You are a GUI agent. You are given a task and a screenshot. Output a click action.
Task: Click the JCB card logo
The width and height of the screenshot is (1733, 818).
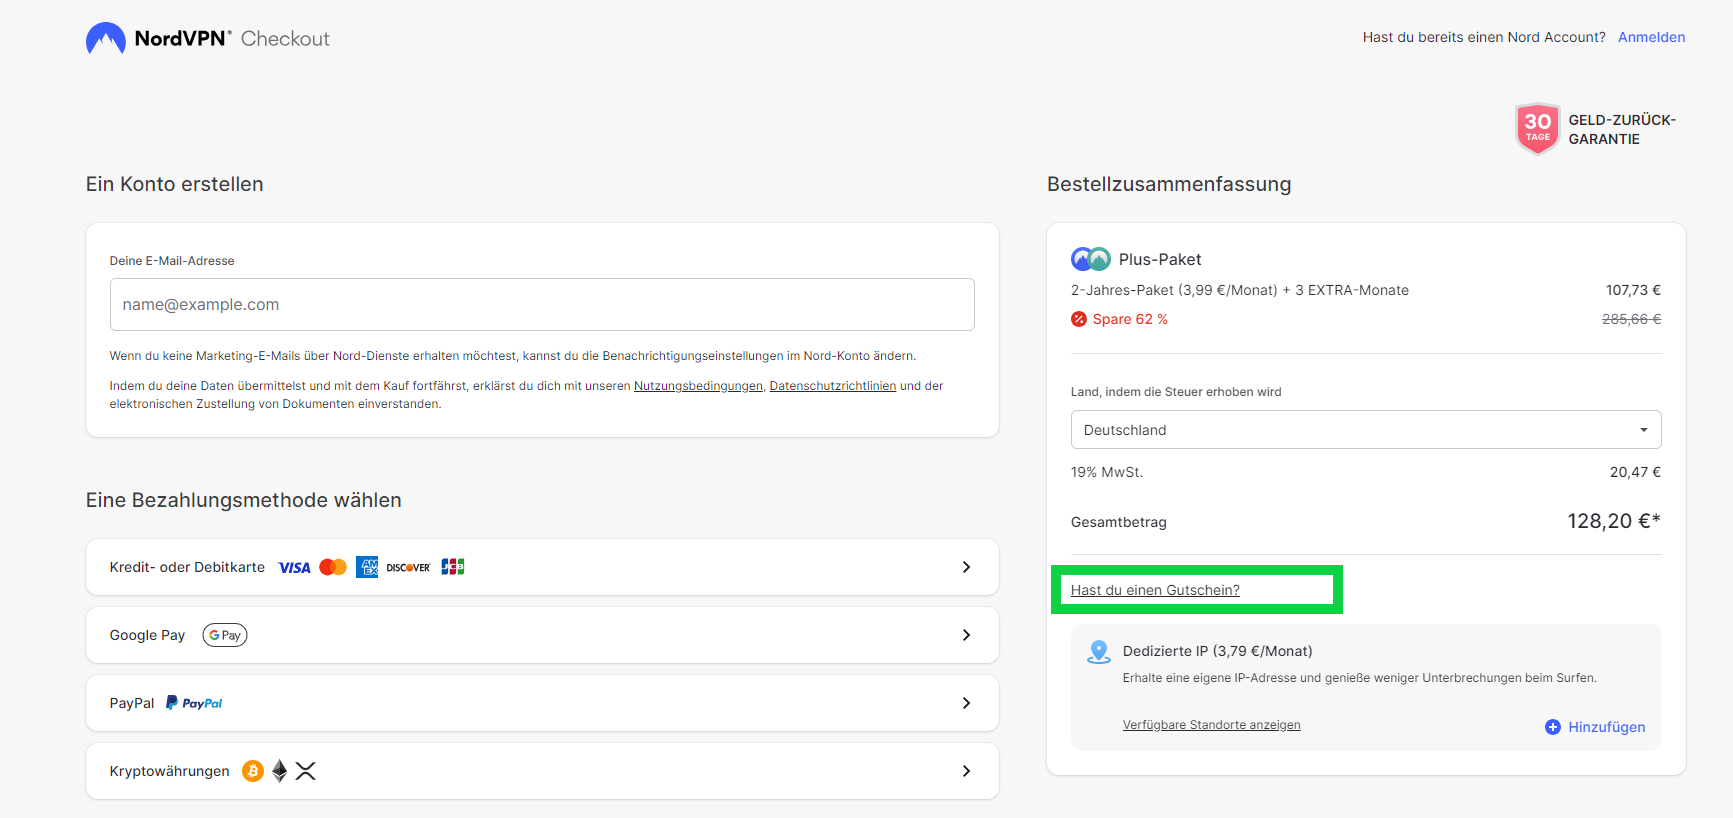click(453, 567)
